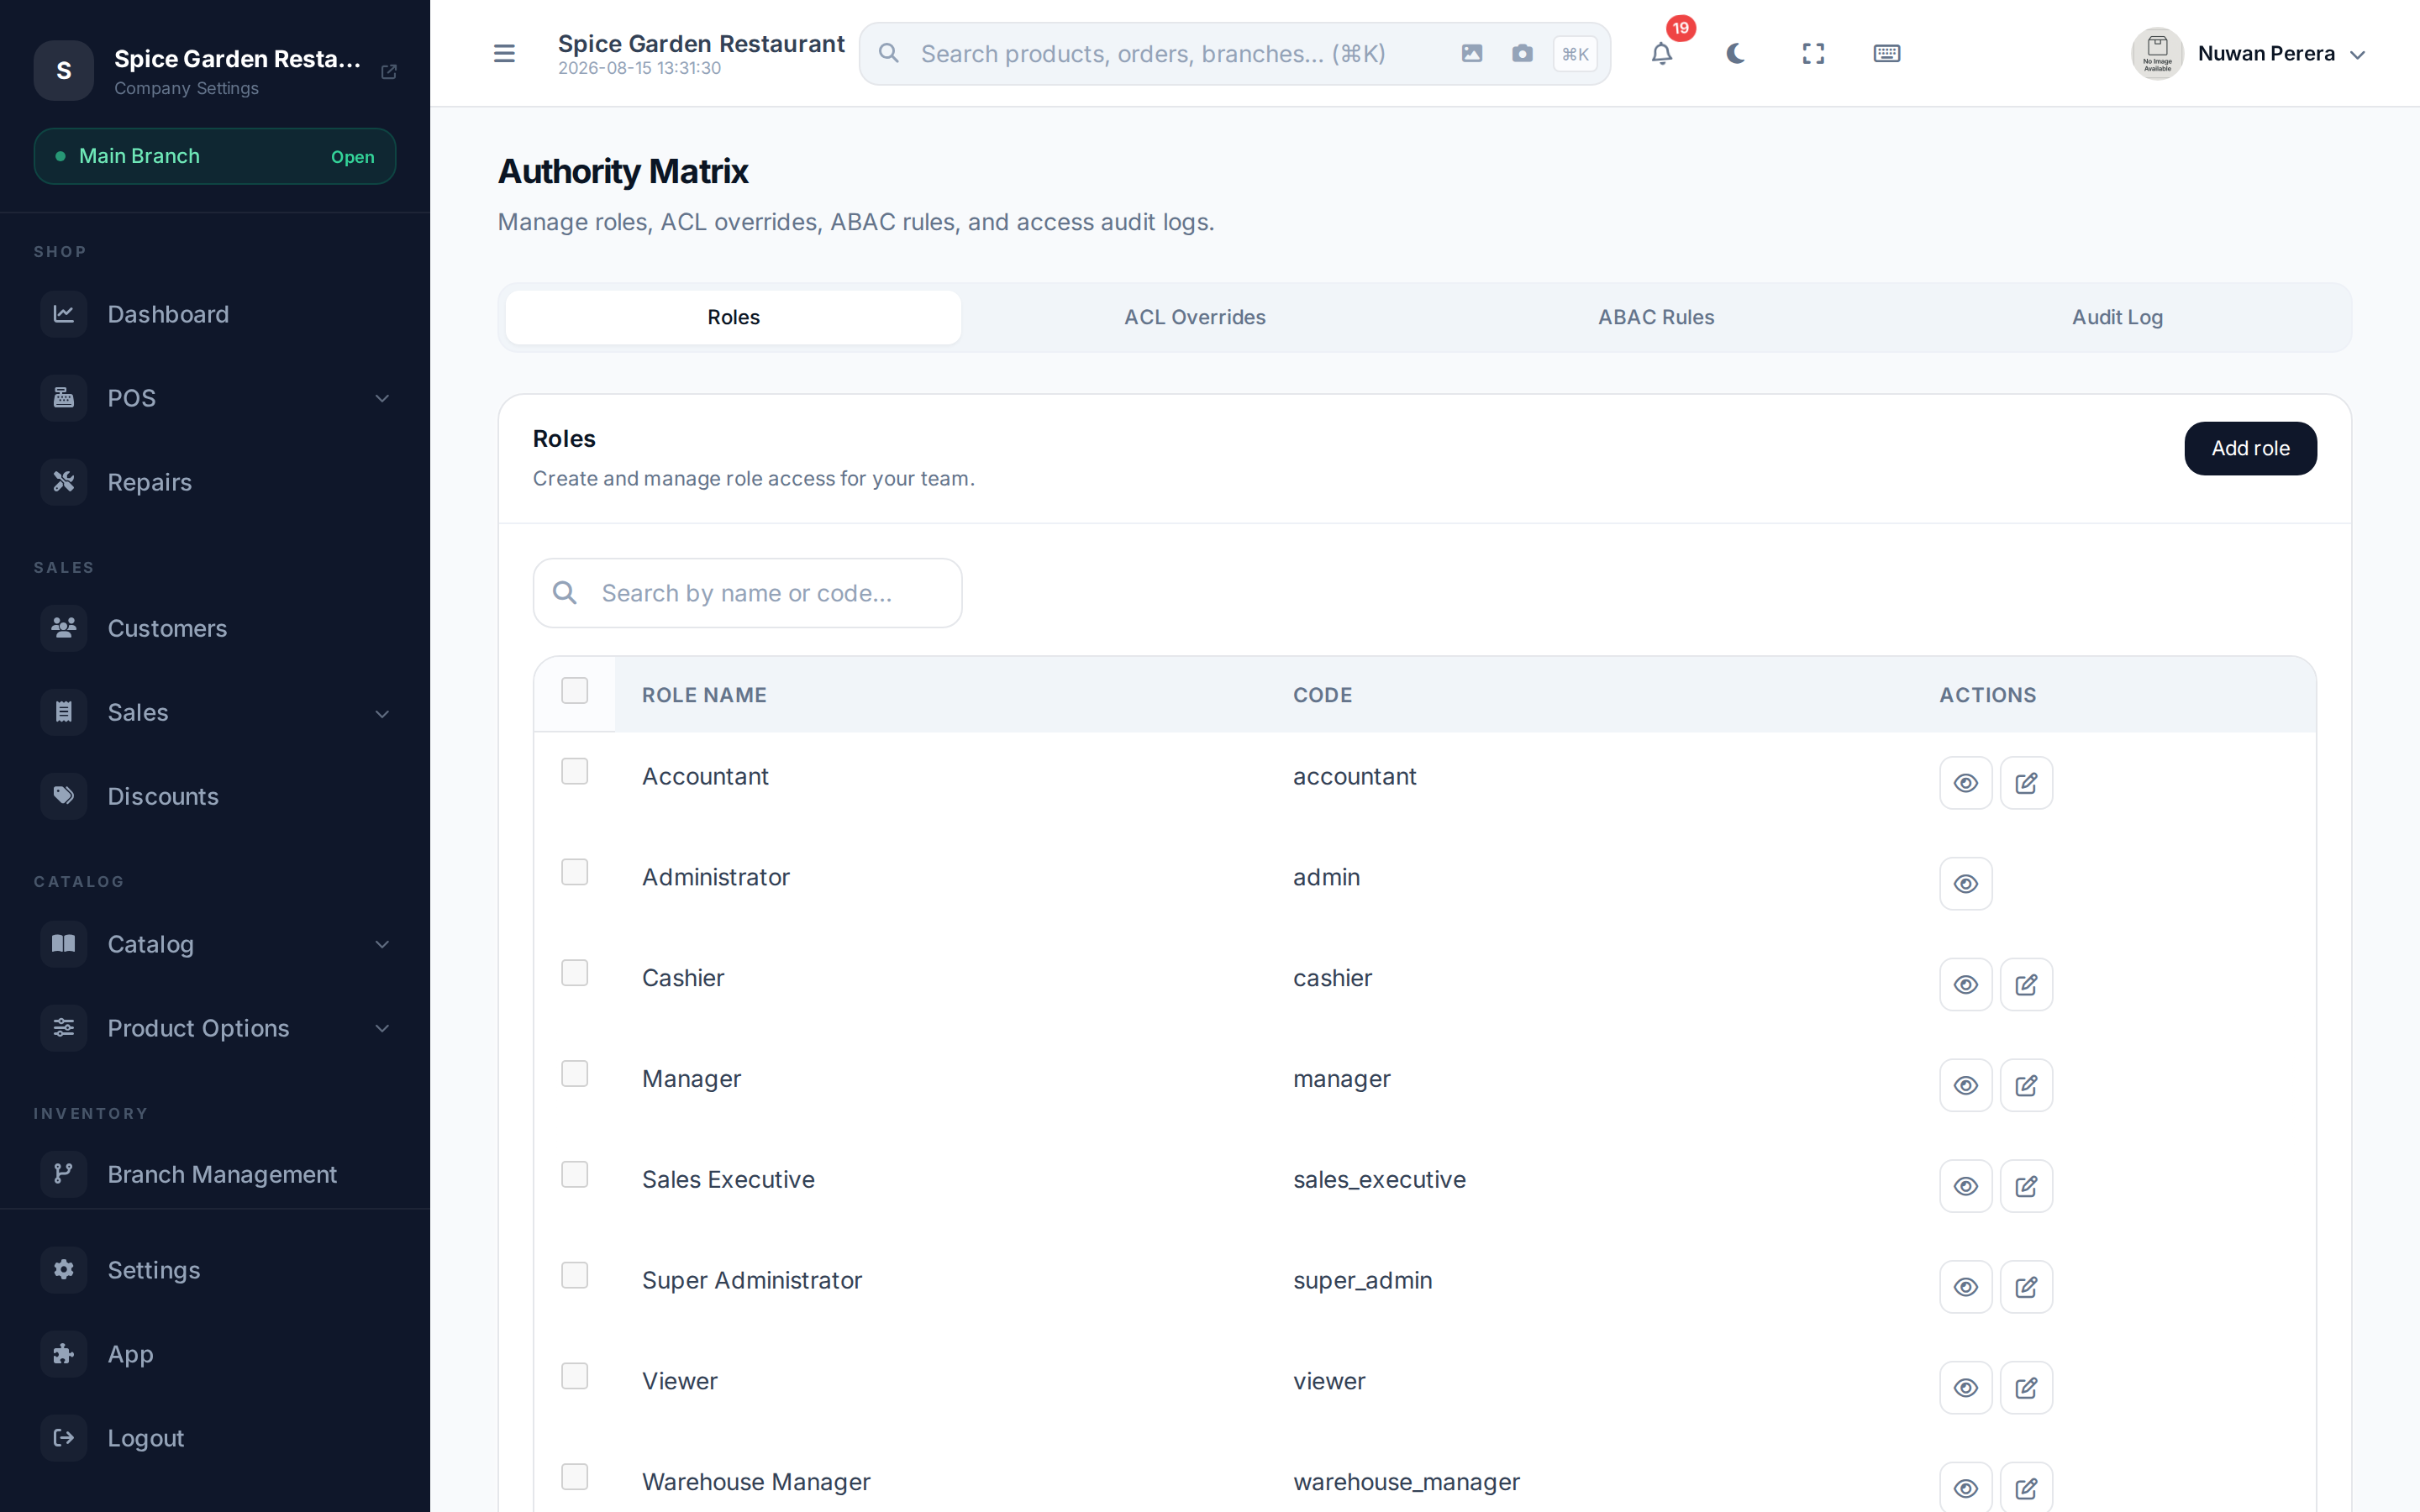Edit the Viewer role
Screen dimensions: 2420x1512
pyautogui.click(x=2026, y=1388)
